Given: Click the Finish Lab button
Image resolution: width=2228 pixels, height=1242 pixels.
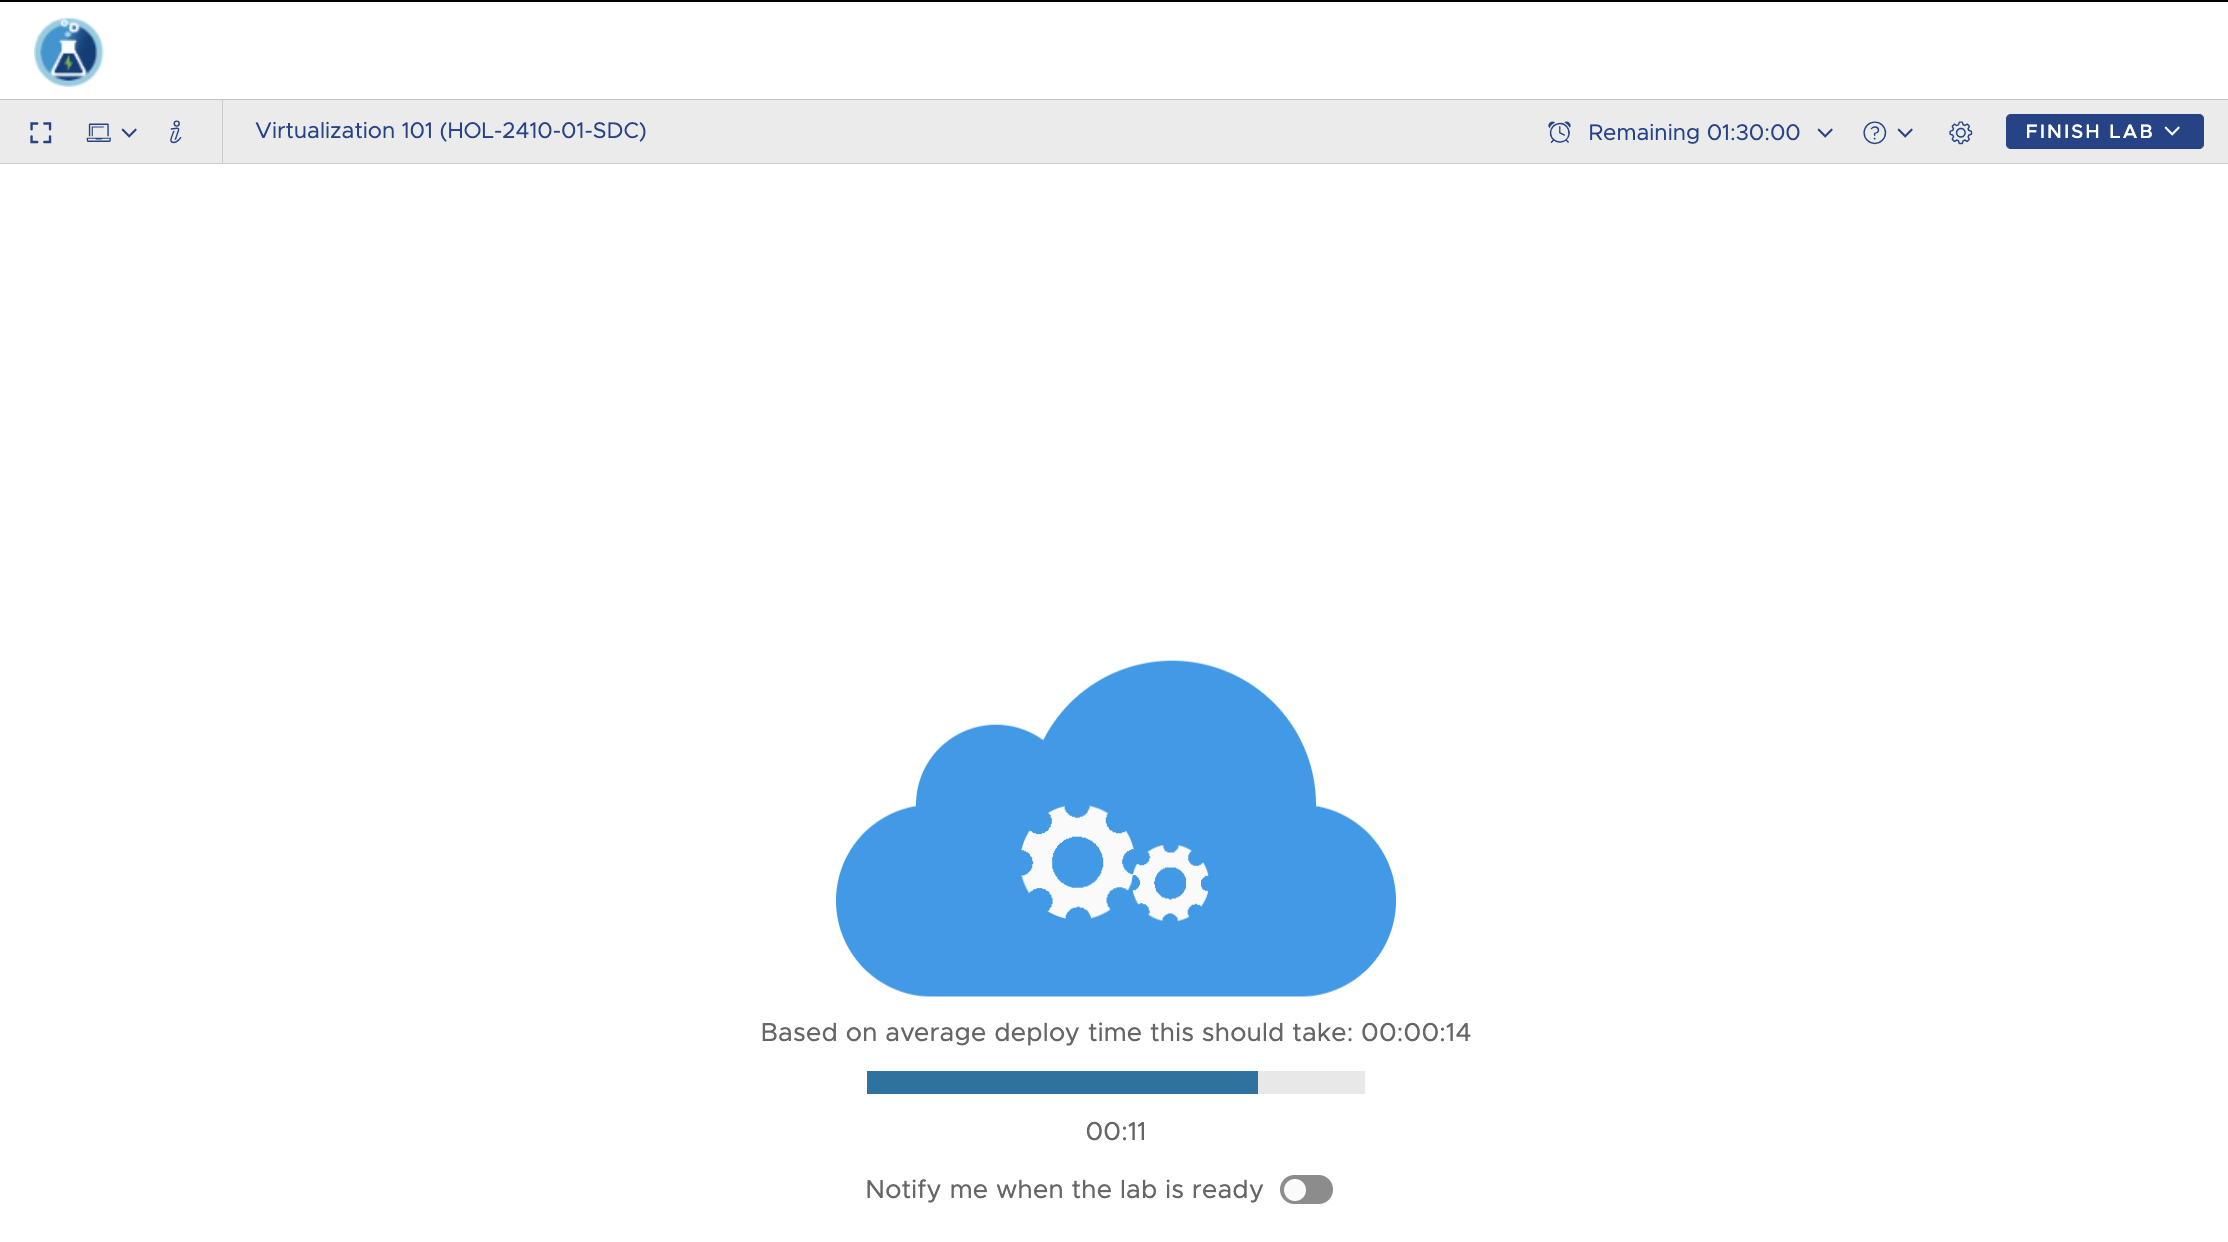Looking at the screenshot, I should pos(2087,131).
